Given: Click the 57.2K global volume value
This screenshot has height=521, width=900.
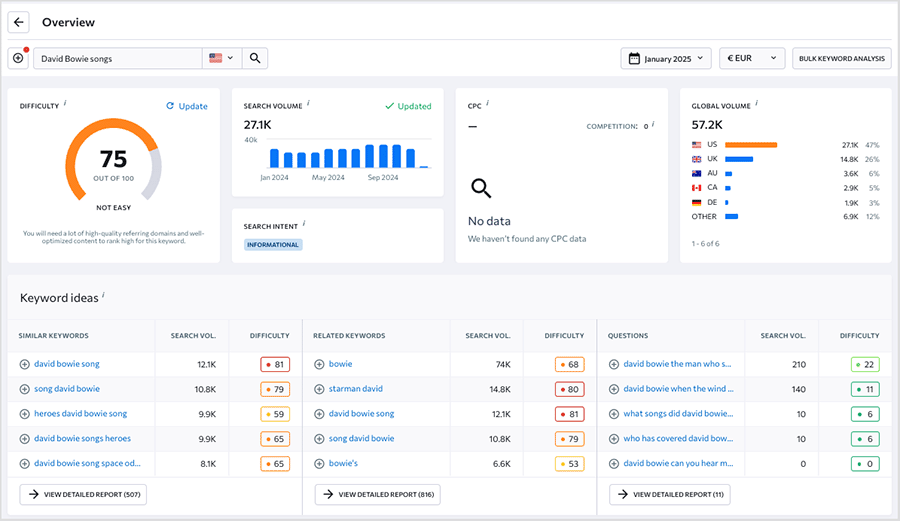Looking at the screenshot, I should (x=707, y=125).
